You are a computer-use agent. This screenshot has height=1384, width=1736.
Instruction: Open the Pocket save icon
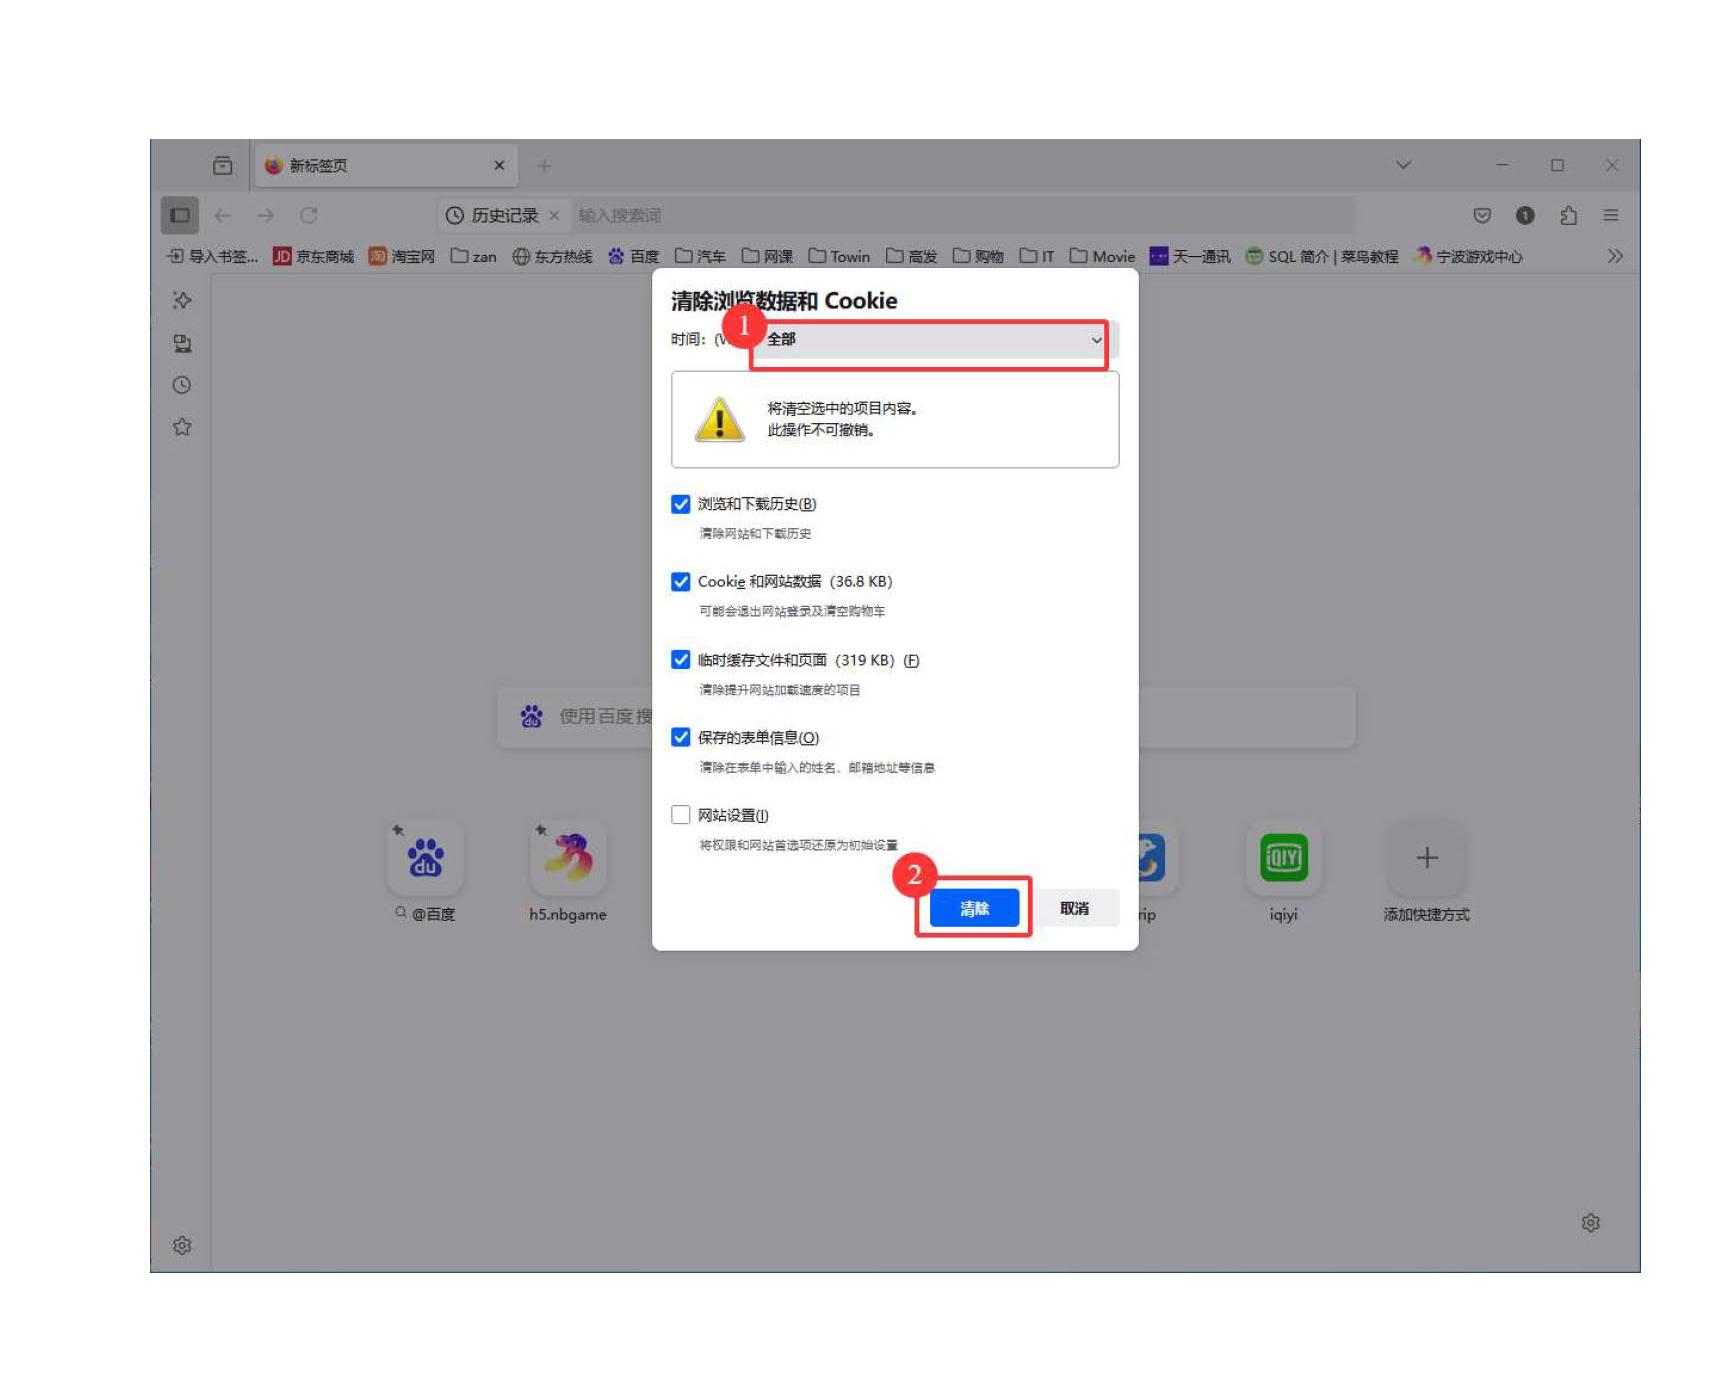click(1482, 215)
